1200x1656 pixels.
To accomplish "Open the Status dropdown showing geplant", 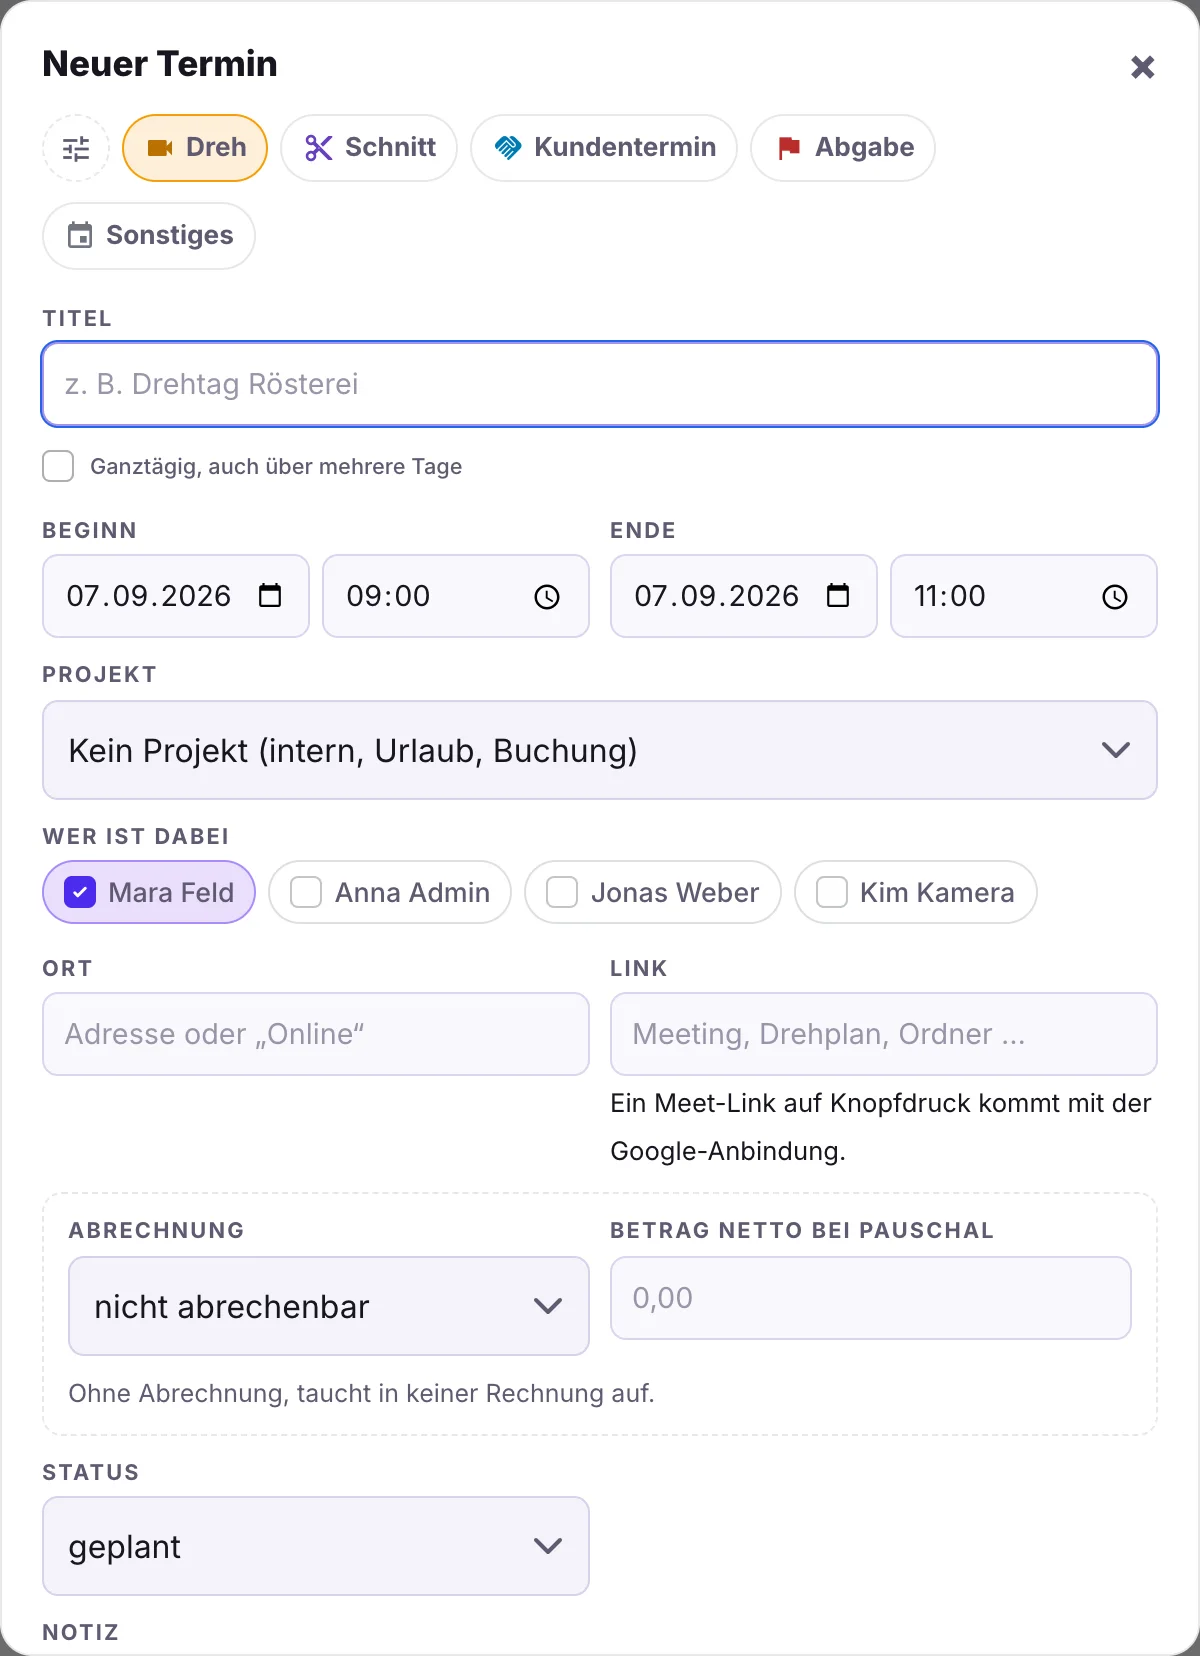I will [316, 1546].
